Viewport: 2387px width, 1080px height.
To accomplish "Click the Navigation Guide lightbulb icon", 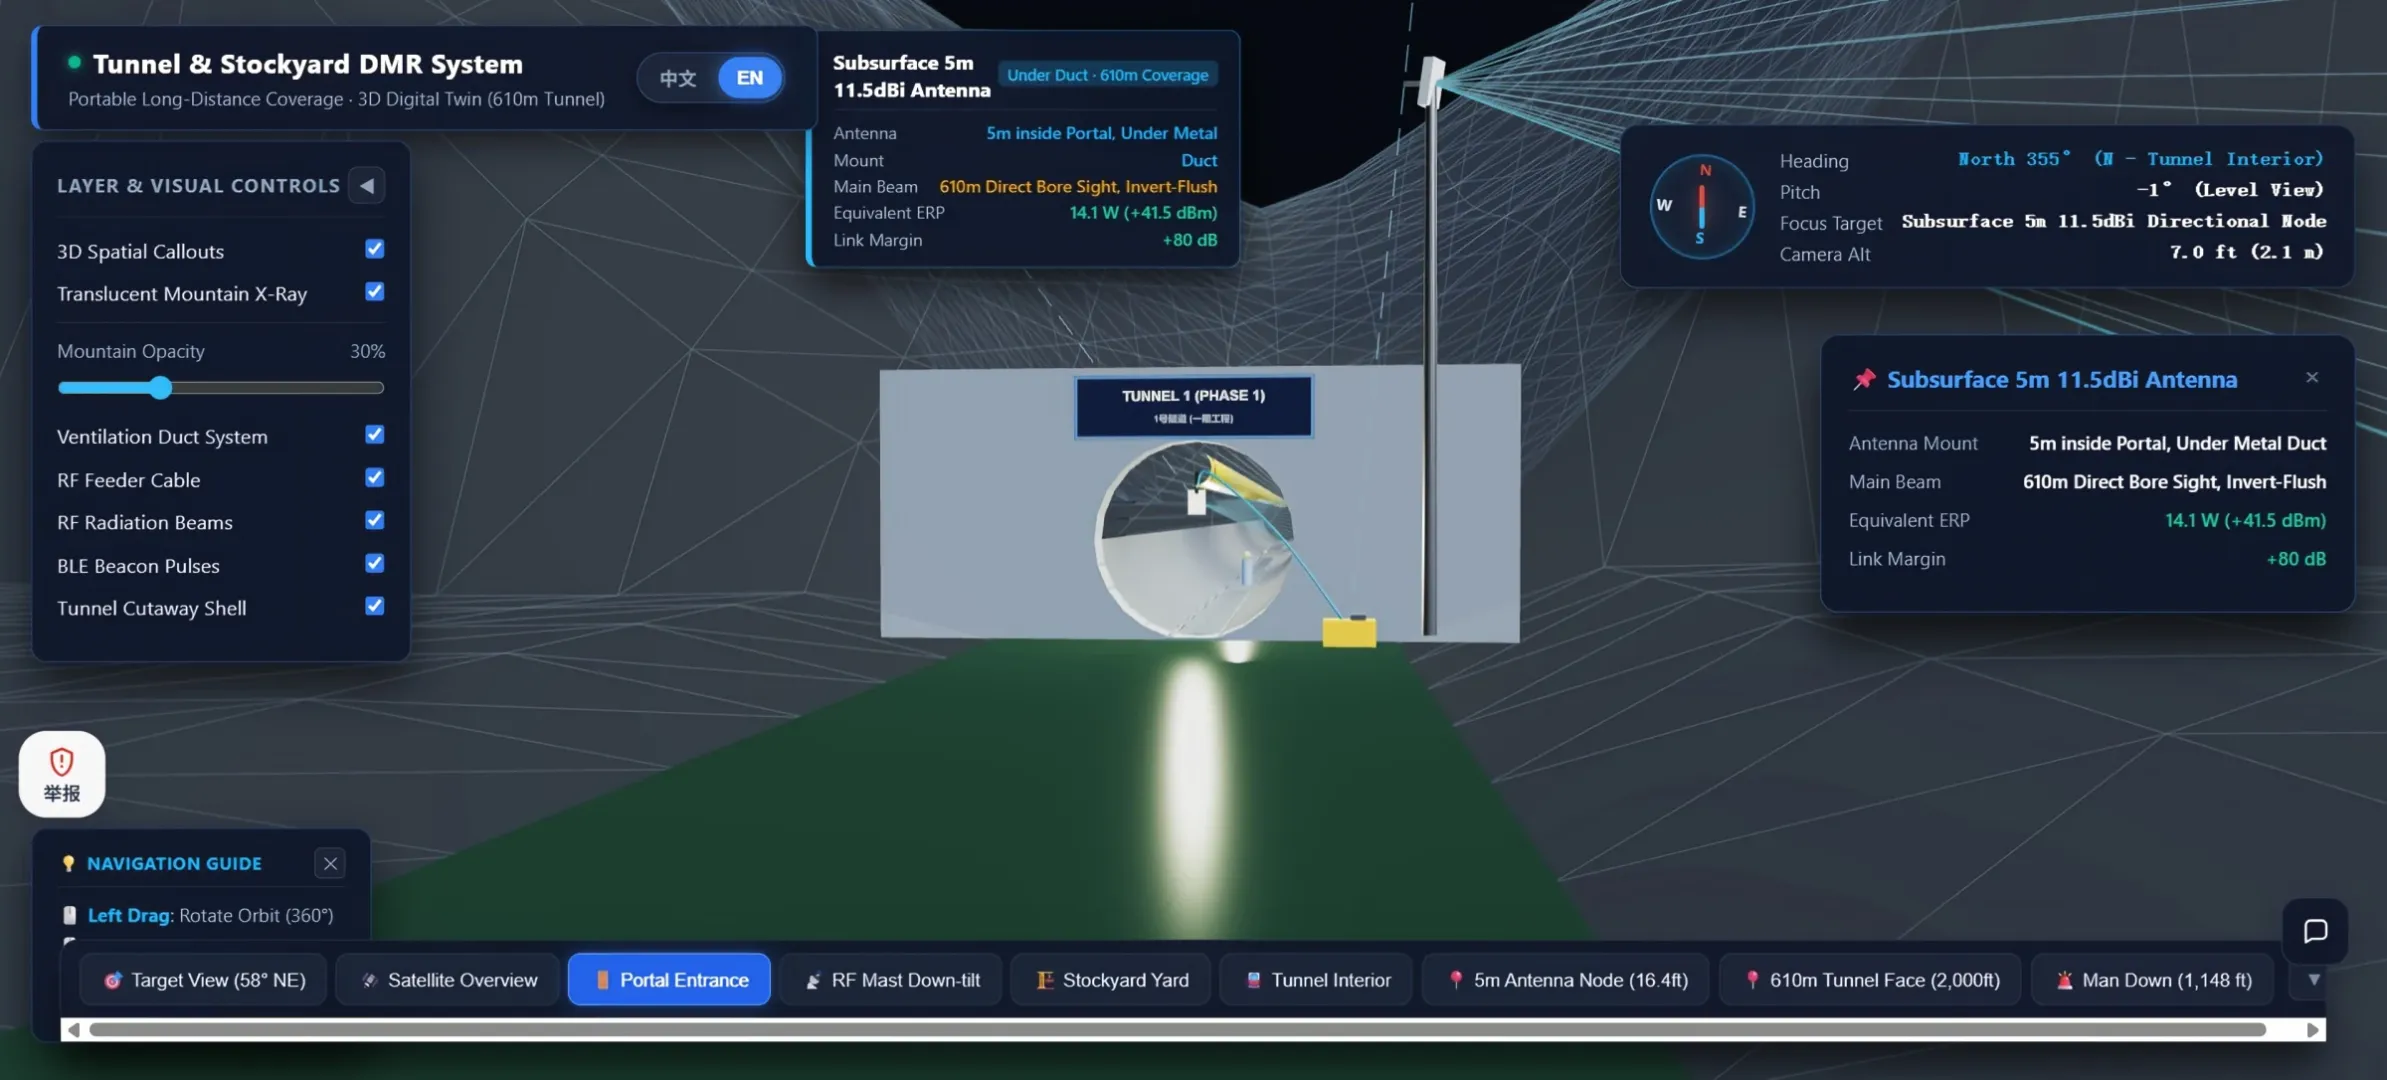I will [69, 863].
